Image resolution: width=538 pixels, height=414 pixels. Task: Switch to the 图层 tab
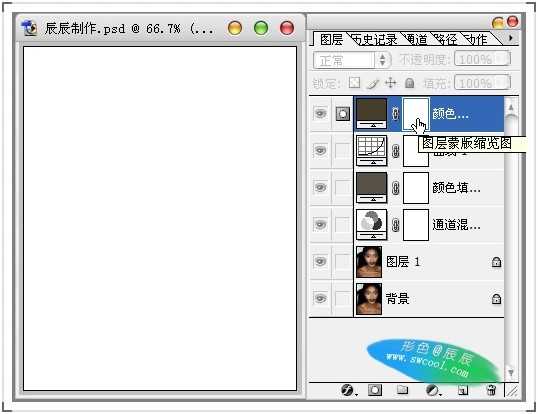point(331,40)
